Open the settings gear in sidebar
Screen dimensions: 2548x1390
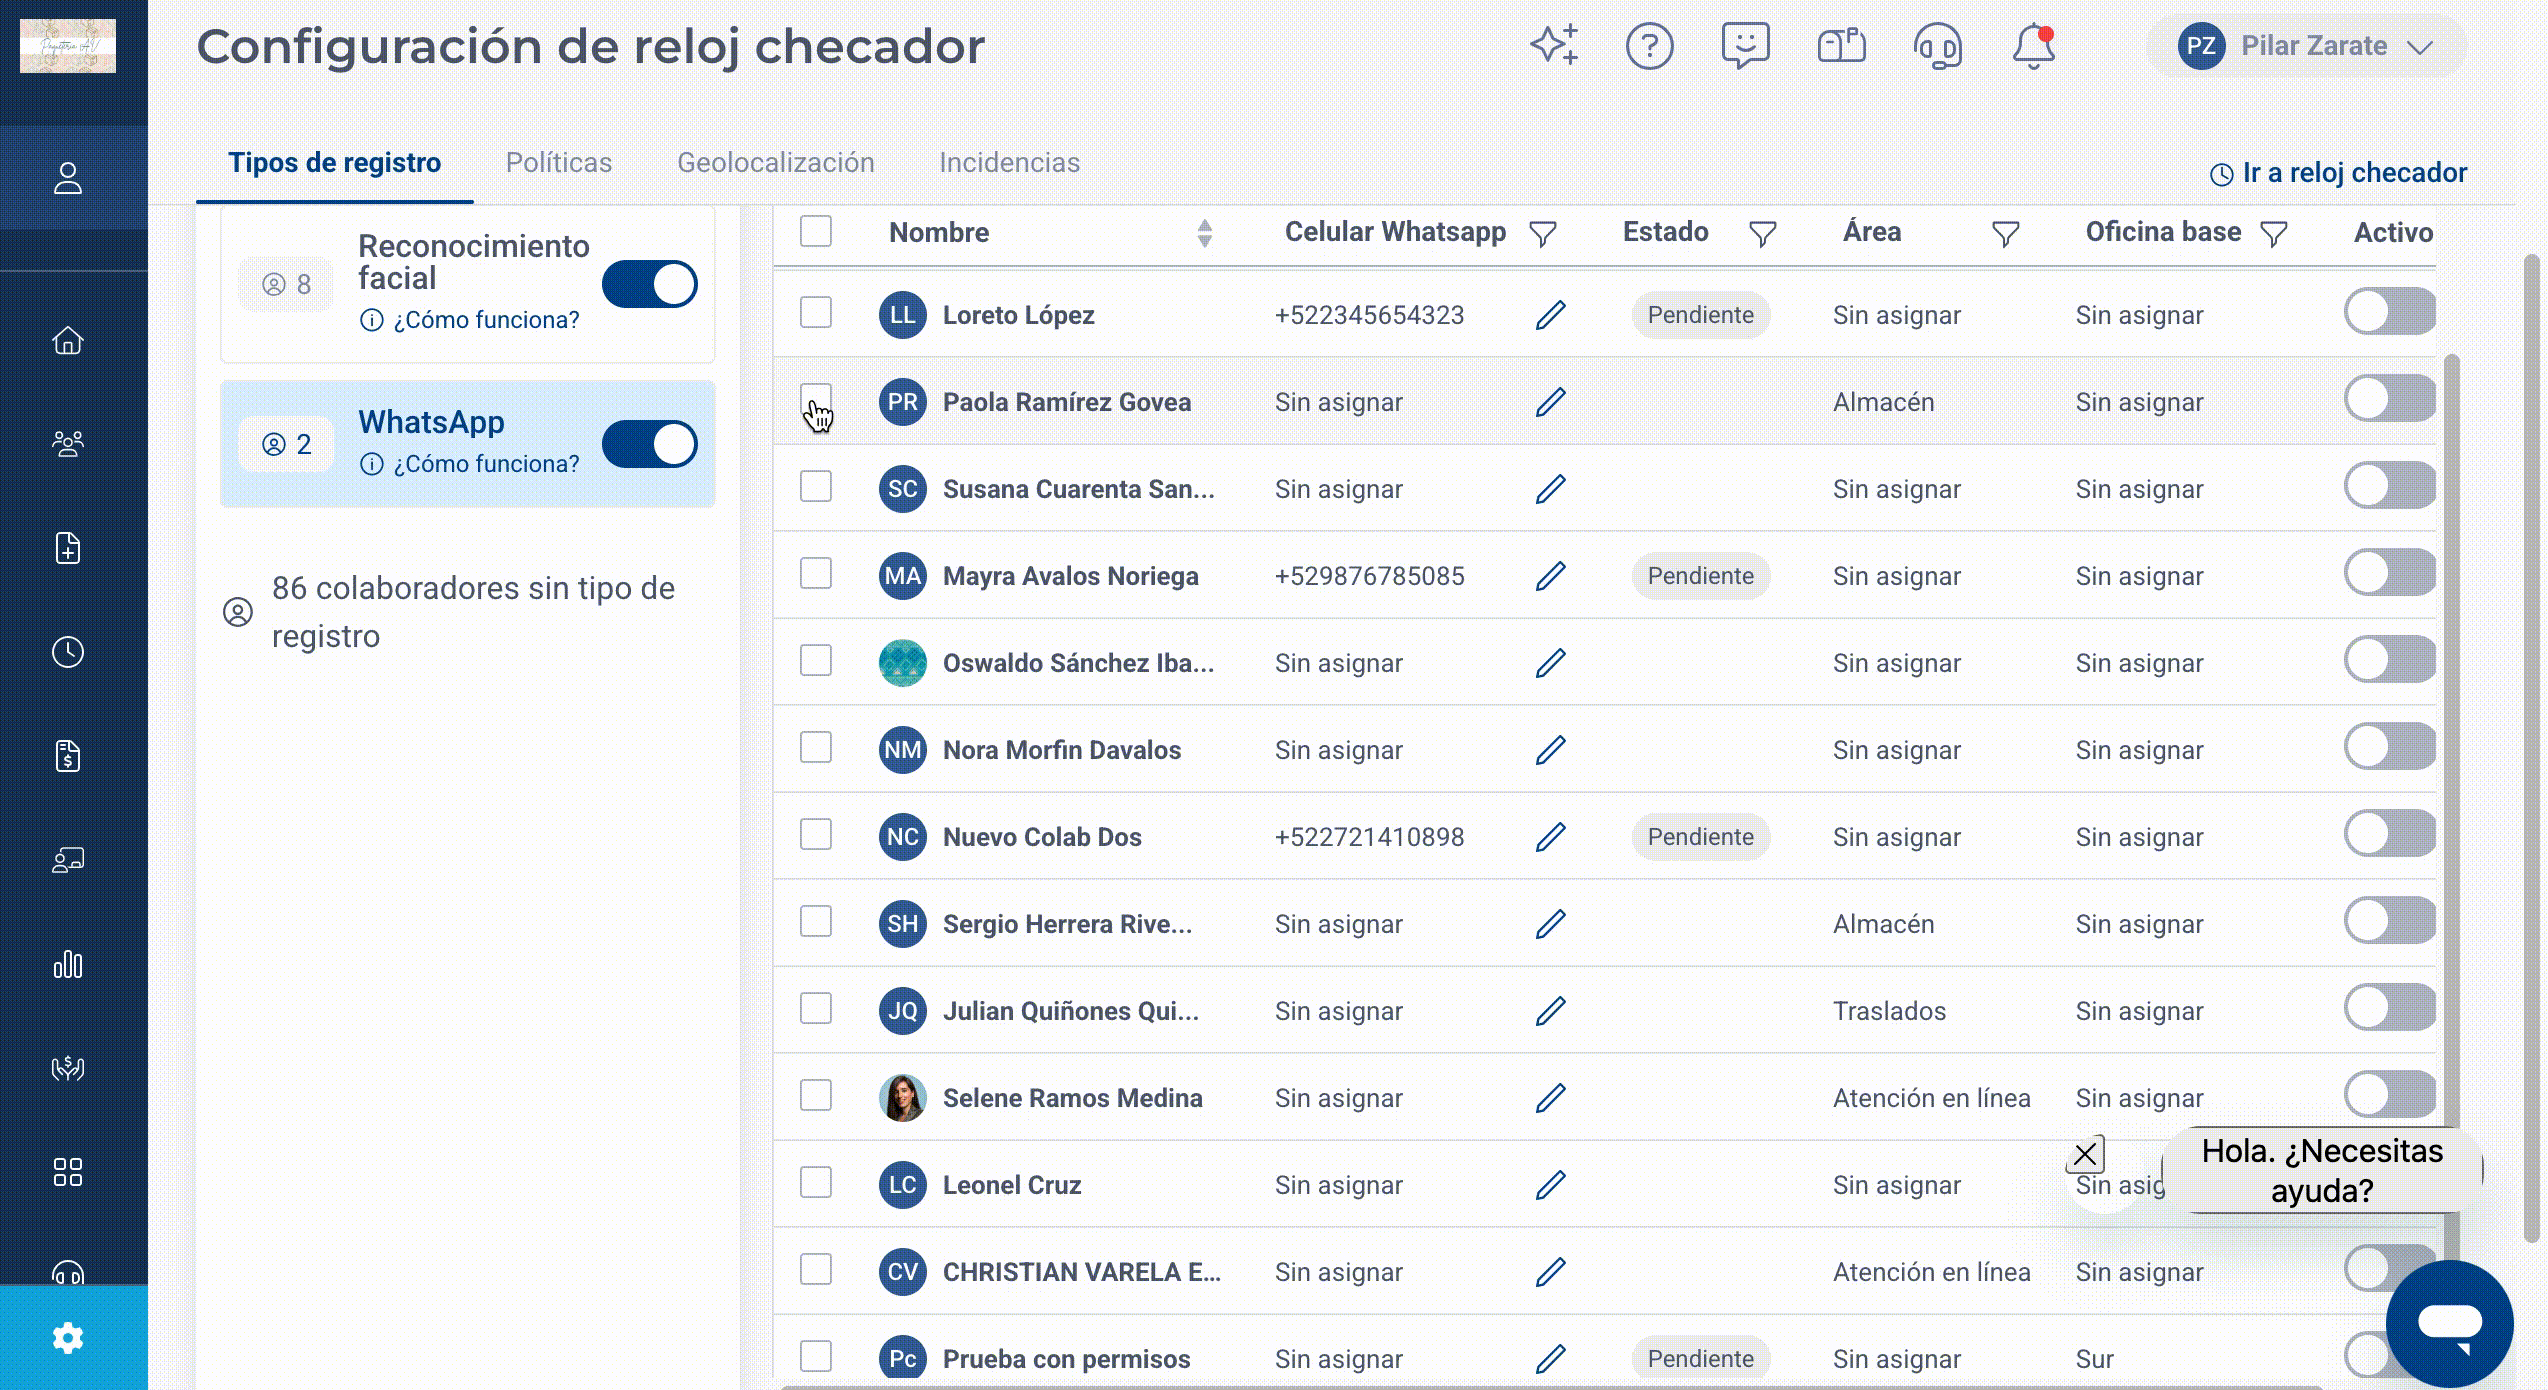coord(68,1337)
